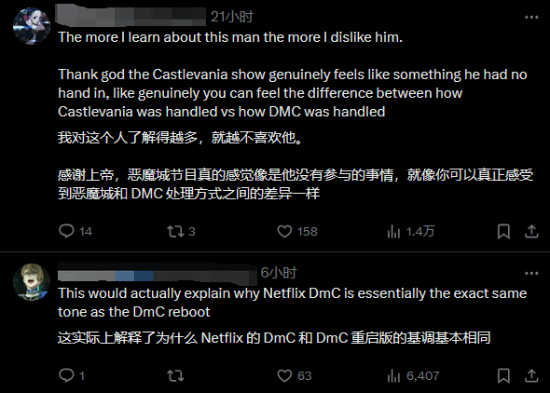Screen dimensions: 550x393
Task: View analytics showing 1.4万 views
Action: [x=411, y=231]
